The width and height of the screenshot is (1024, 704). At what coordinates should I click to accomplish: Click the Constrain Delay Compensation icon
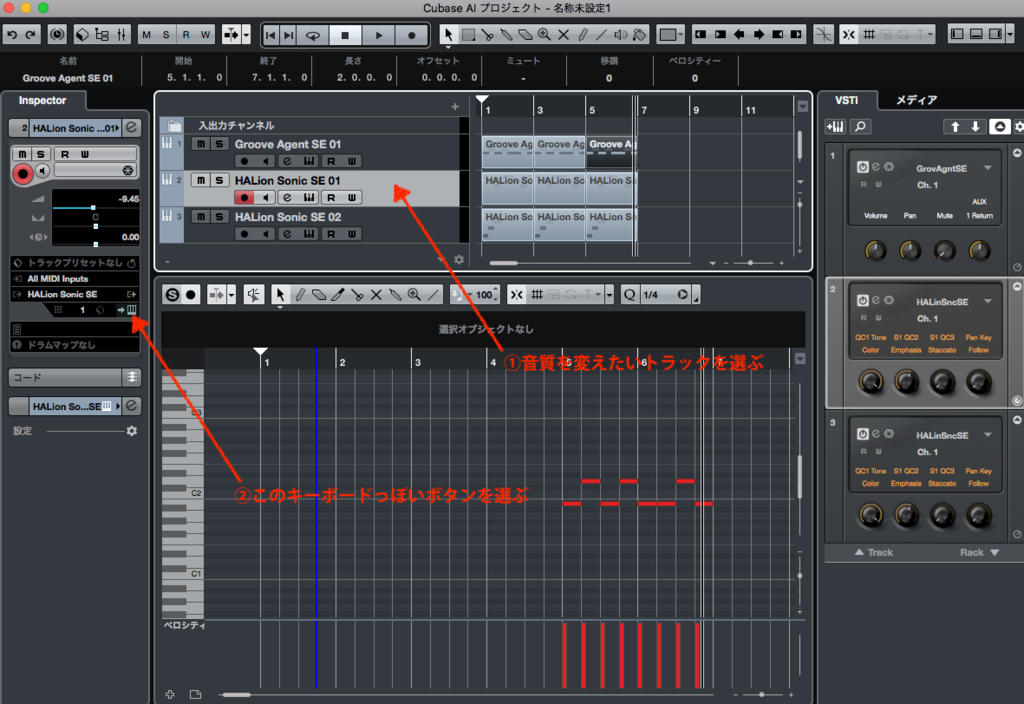57,35
